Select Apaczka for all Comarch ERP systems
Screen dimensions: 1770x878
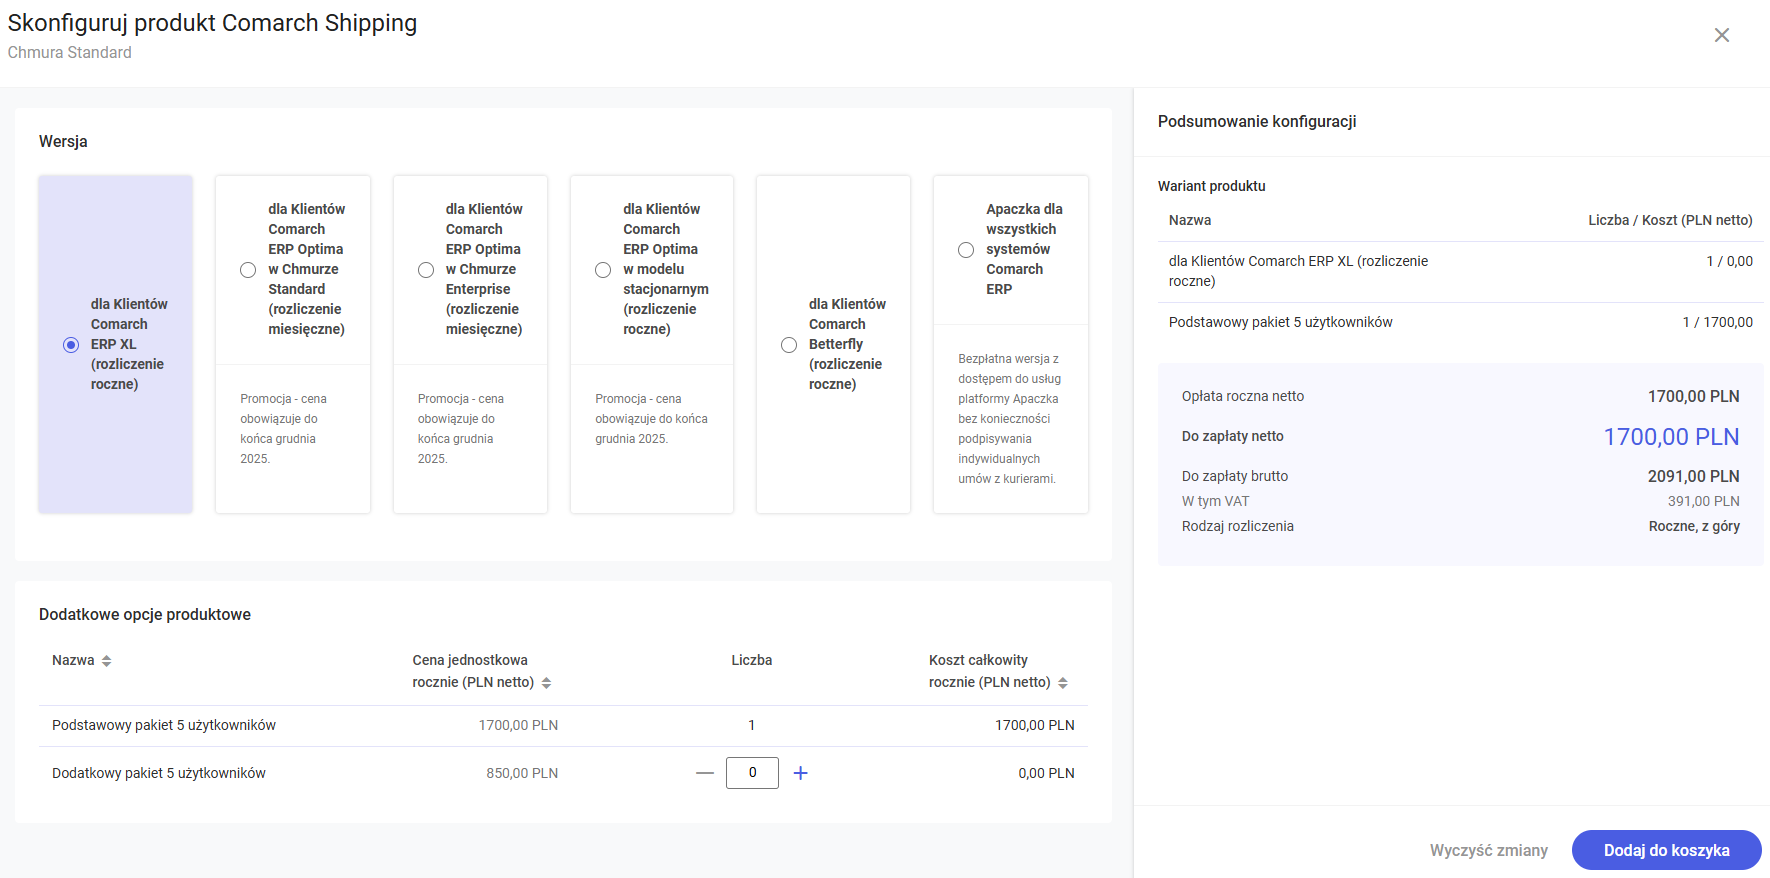tap(966, 250)
